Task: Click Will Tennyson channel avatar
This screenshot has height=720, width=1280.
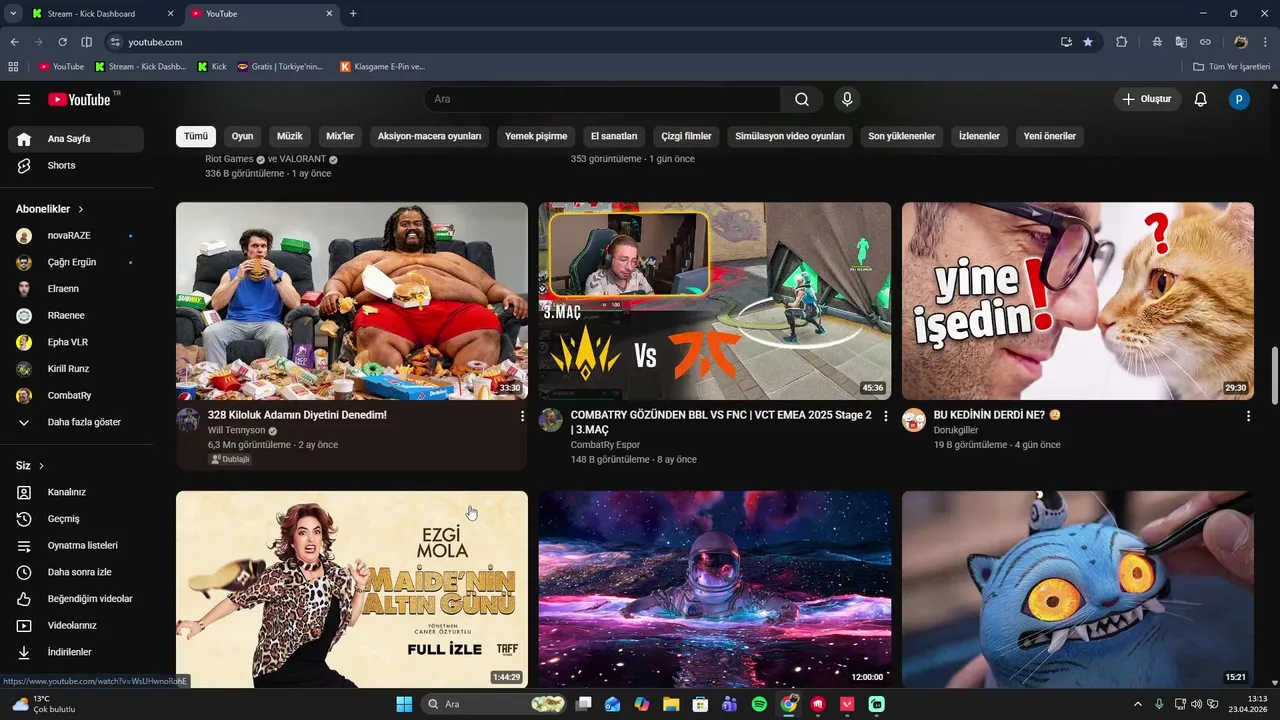Action: [x=188, y=420]
